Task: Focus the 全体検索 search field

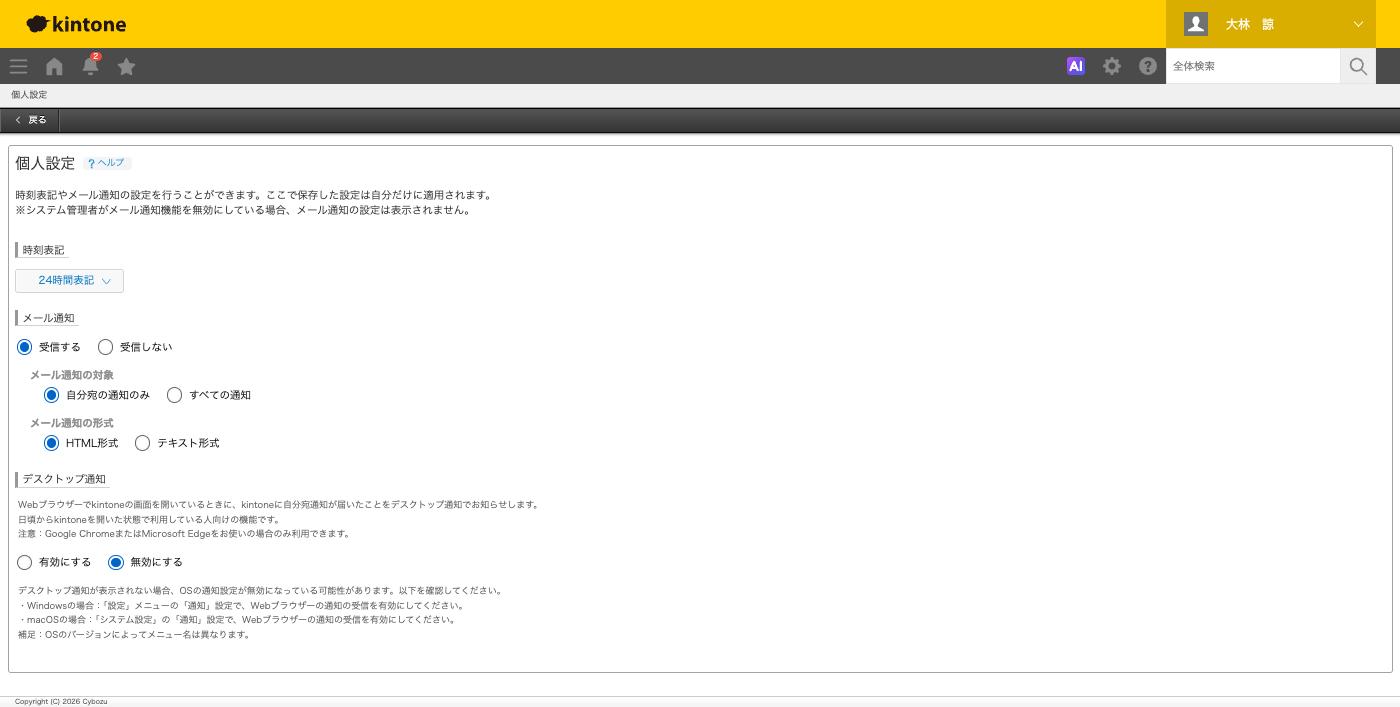Action: pos(1253,66)
